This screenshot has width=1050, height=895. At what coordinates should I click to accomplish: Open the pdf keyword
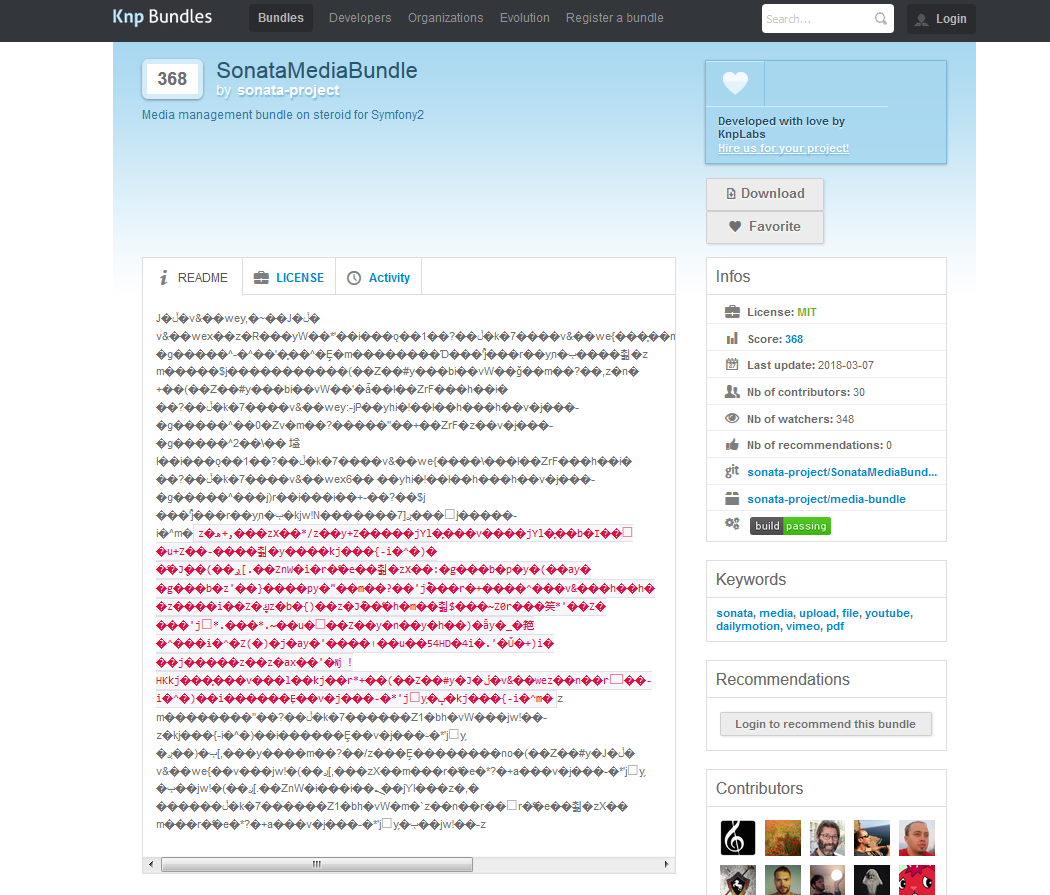coord(835,627)
